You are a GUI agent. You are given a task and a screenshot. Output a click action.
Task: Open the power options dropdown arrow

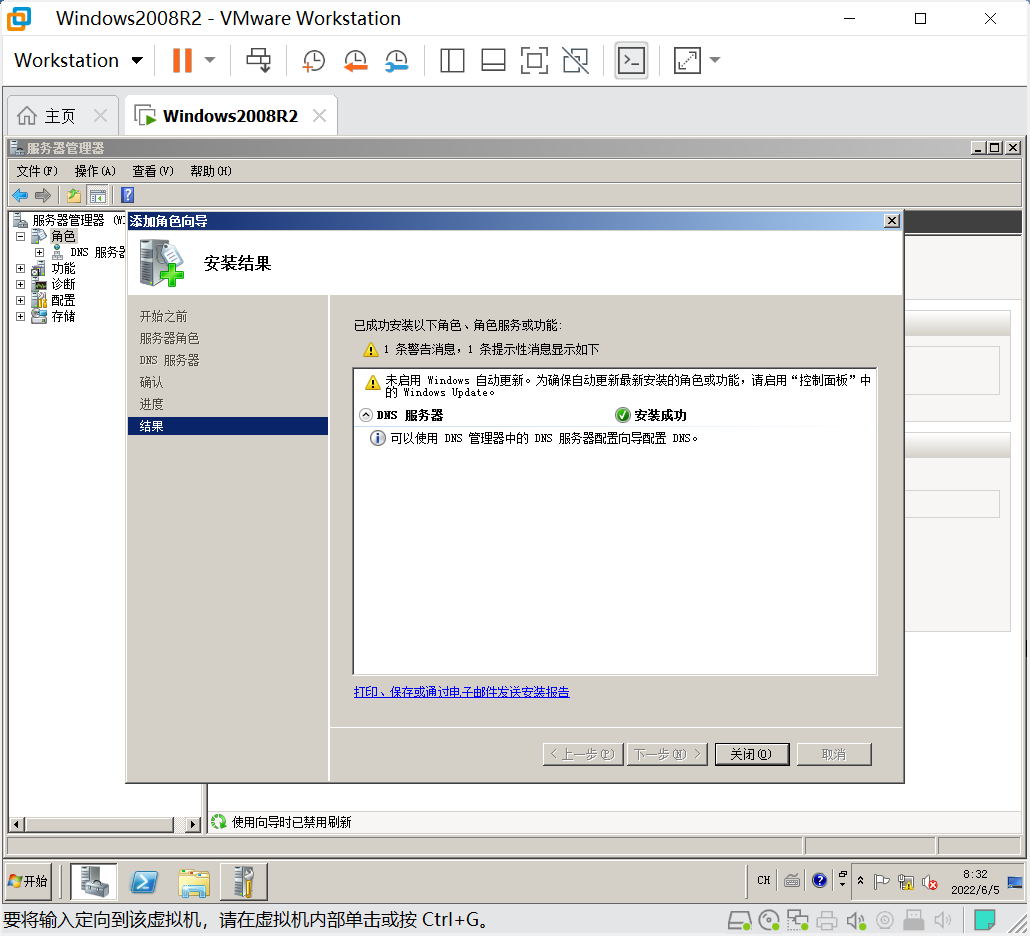coord(210,60)
